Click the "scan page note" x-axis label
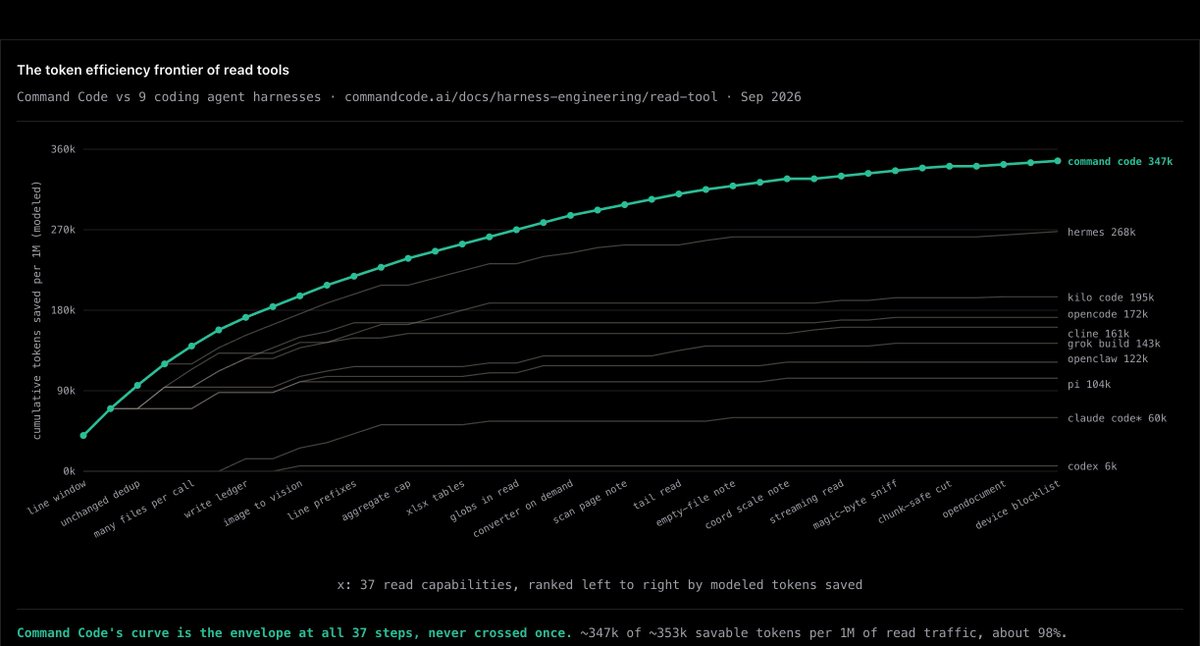The image size is (1200, 646). point(591,503)
